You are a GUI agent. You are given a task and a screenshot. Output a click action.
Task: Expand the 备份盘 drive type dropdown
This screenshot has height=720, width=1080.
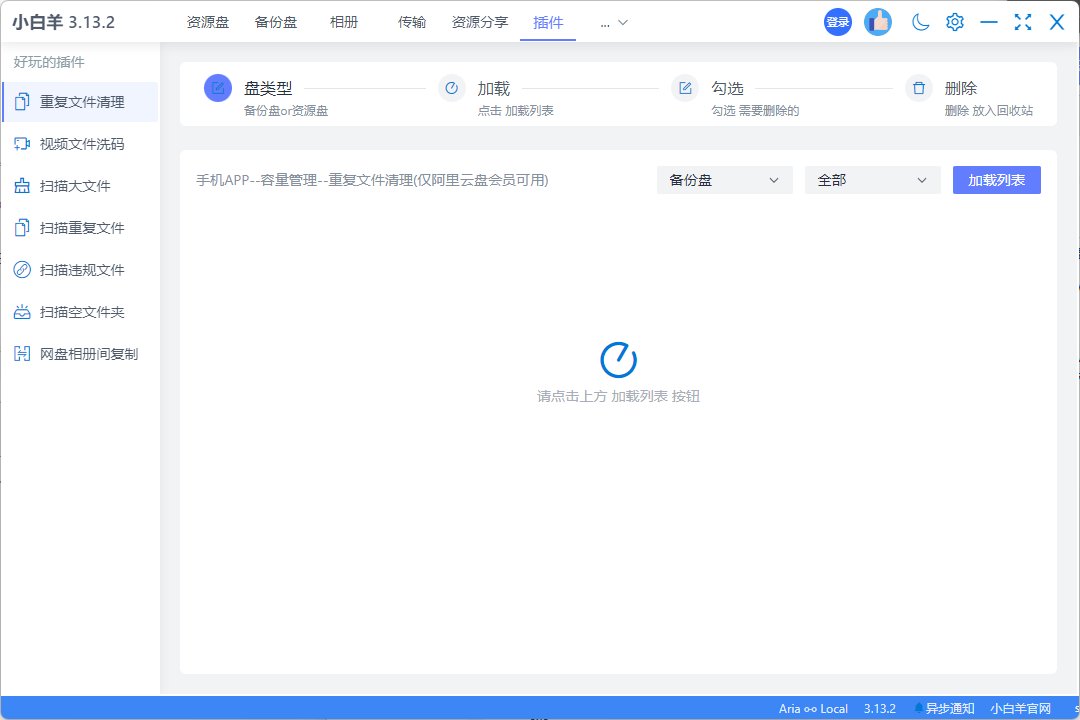pos(724,180)
